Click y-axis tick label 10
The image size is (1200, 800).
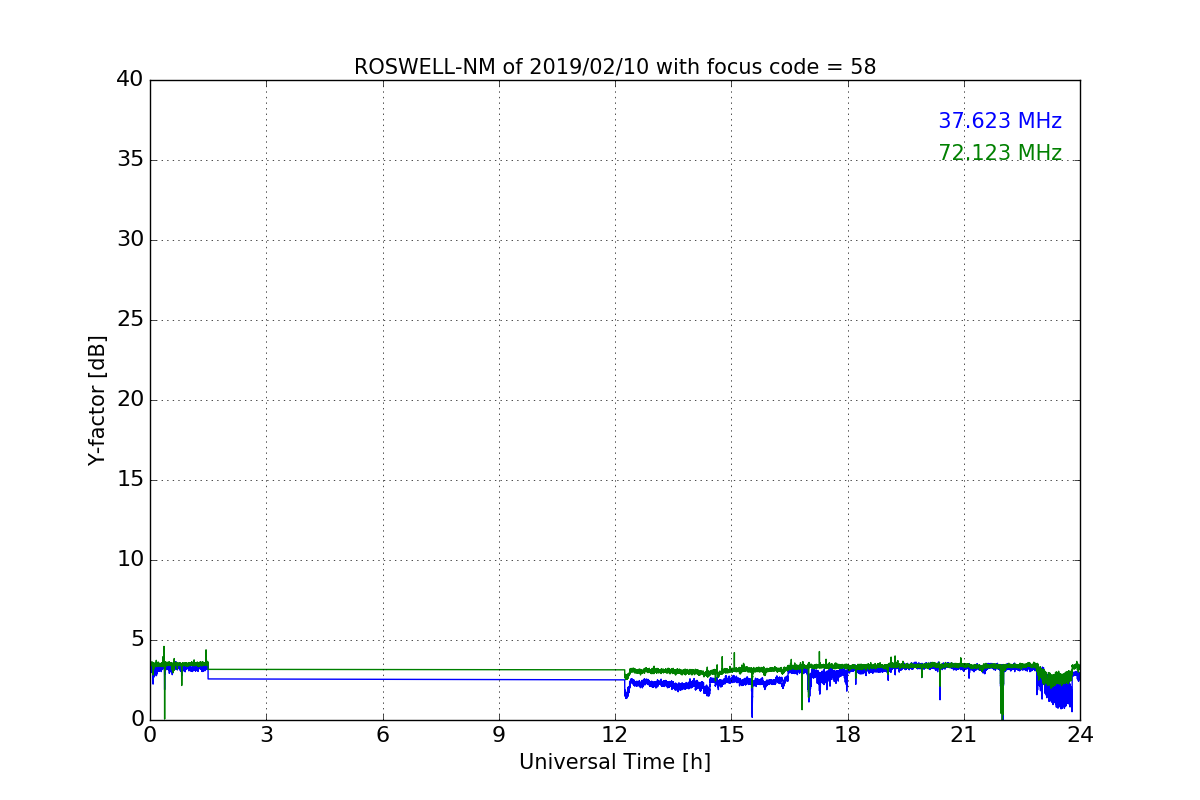click(130, 560)
